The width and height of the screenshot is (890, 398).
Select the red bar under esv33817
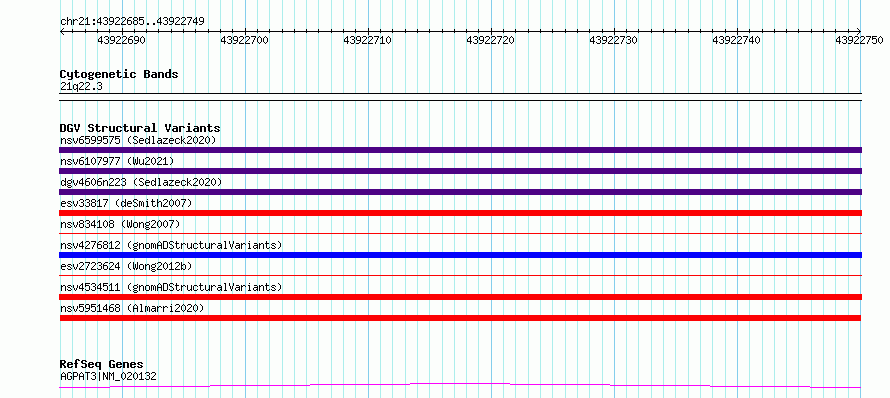[460, 213]
